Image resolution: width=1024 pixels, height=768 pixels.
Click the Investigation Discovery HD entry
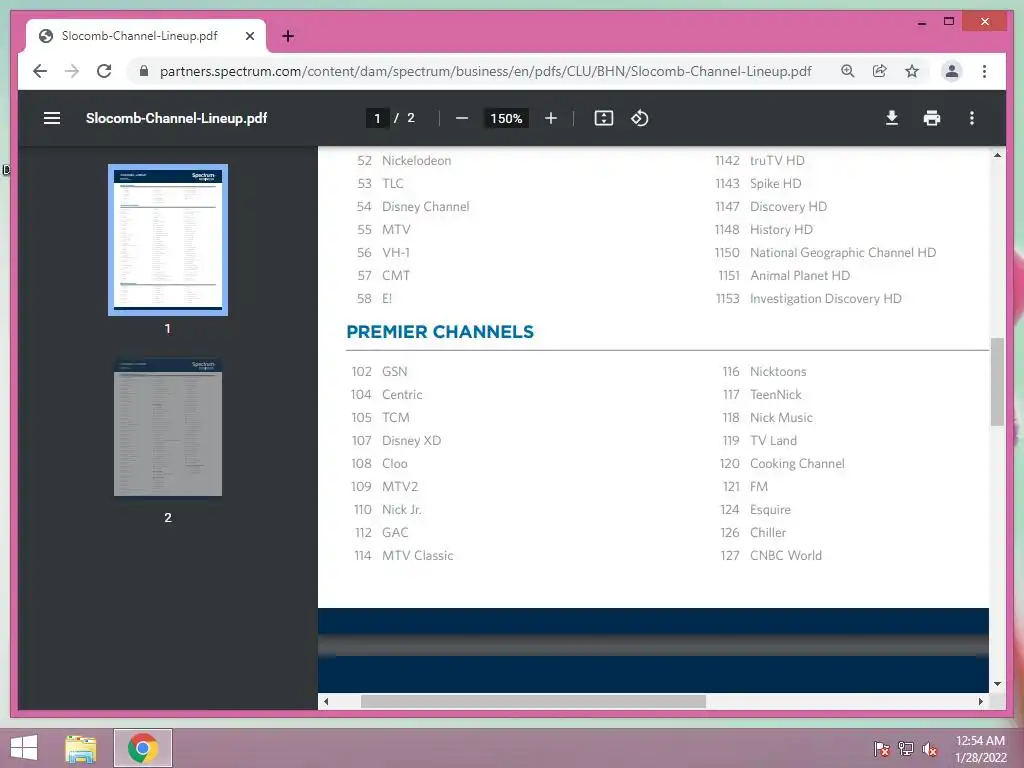[825, 298]
